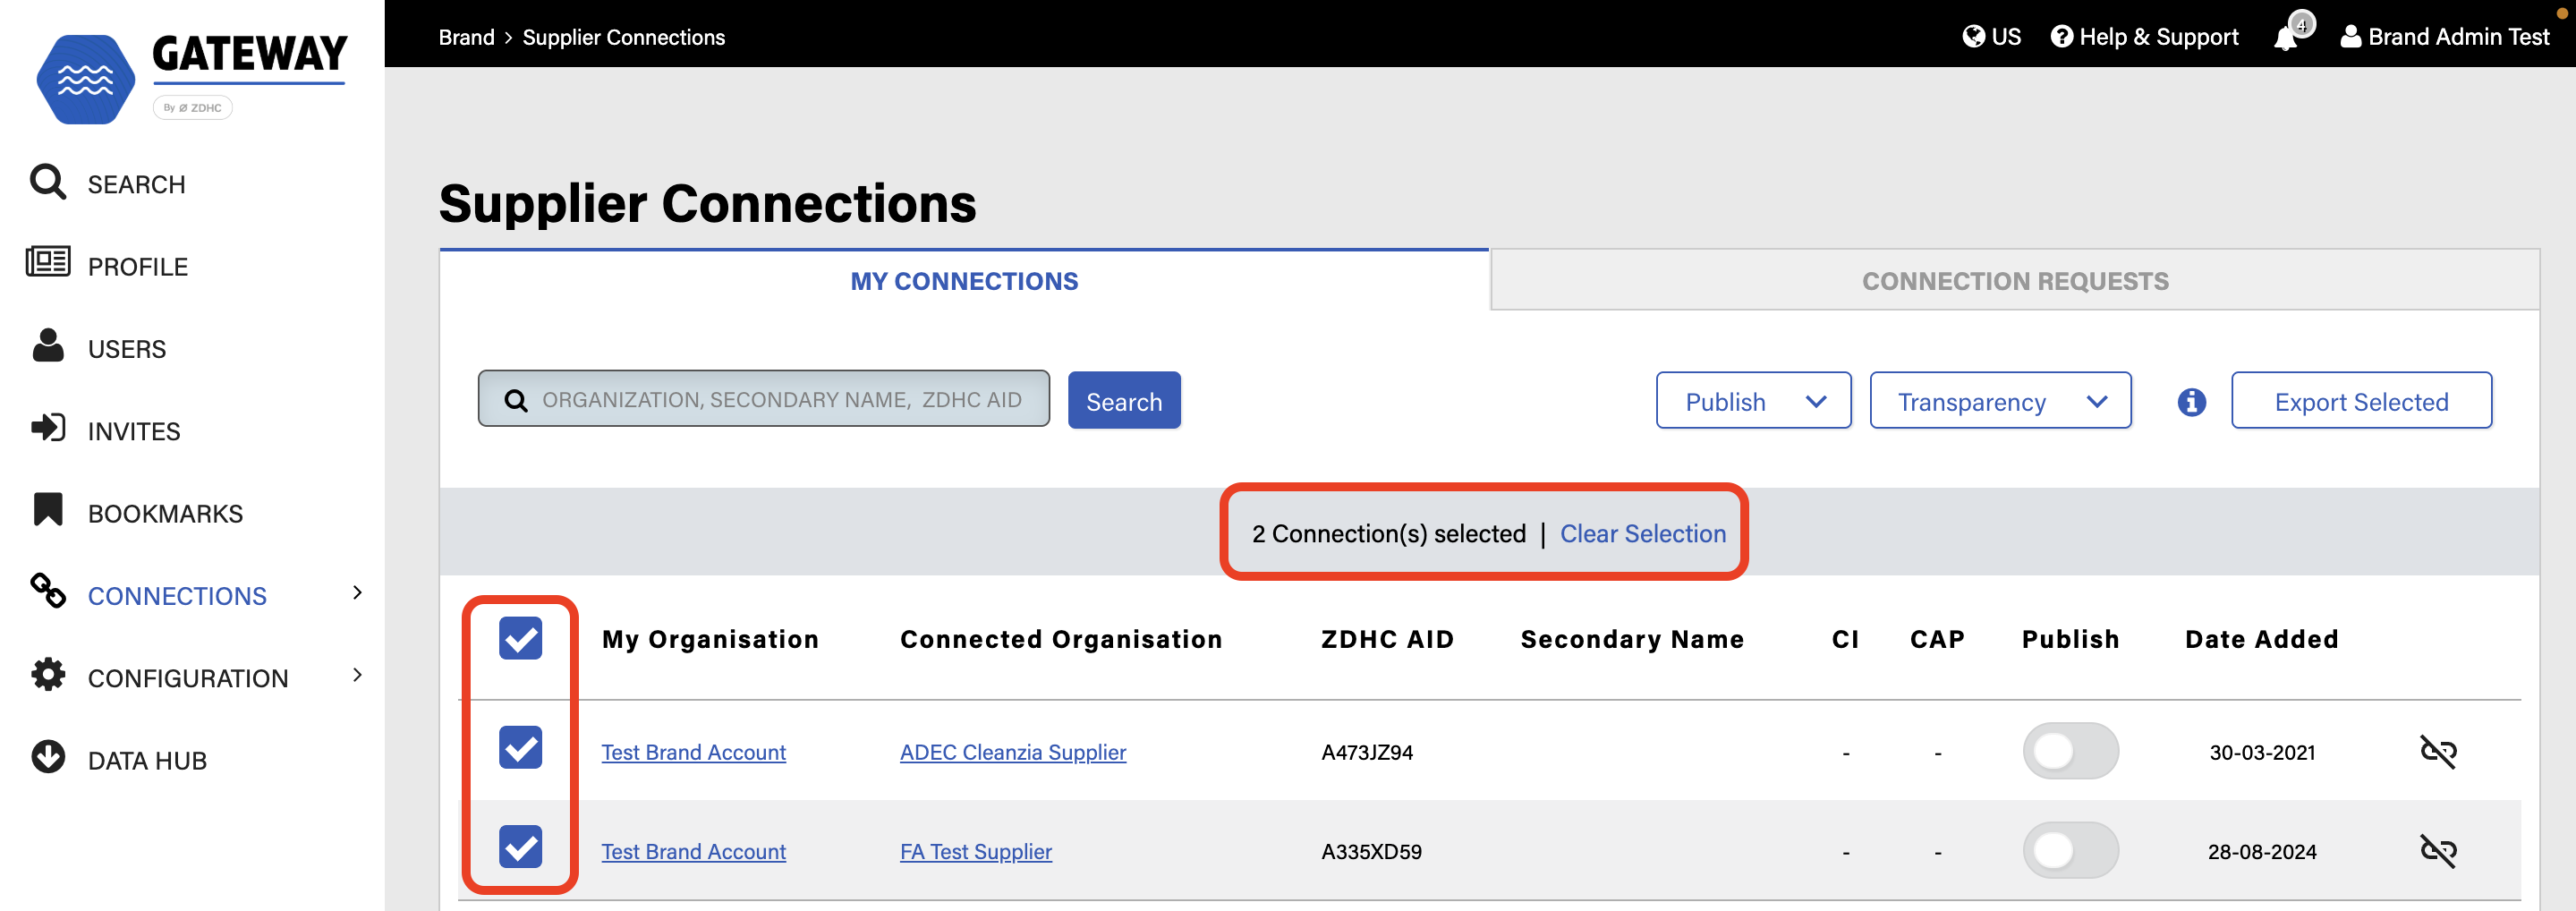
Task: Select the My Connections tab
Action: click(963, 281)
